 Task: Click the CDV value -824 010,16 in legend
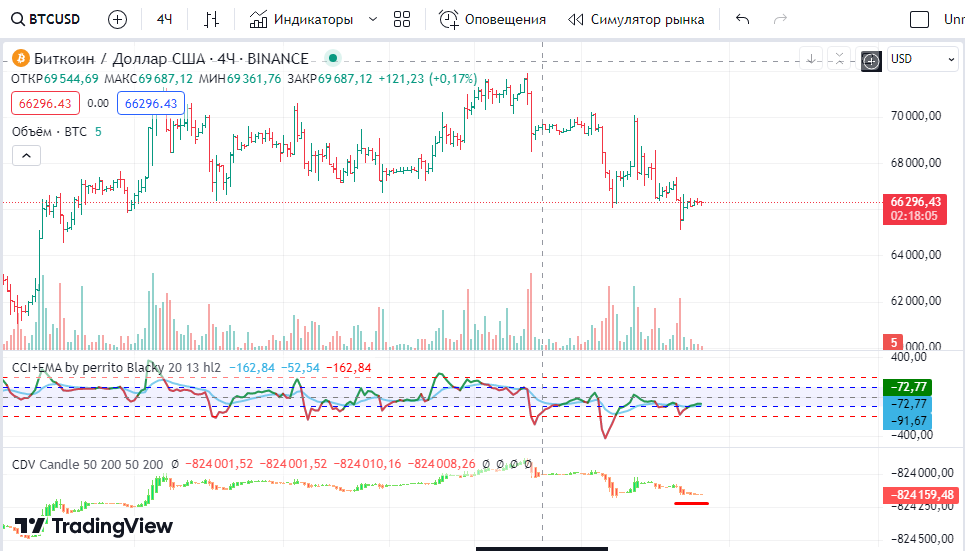(367, 464)
